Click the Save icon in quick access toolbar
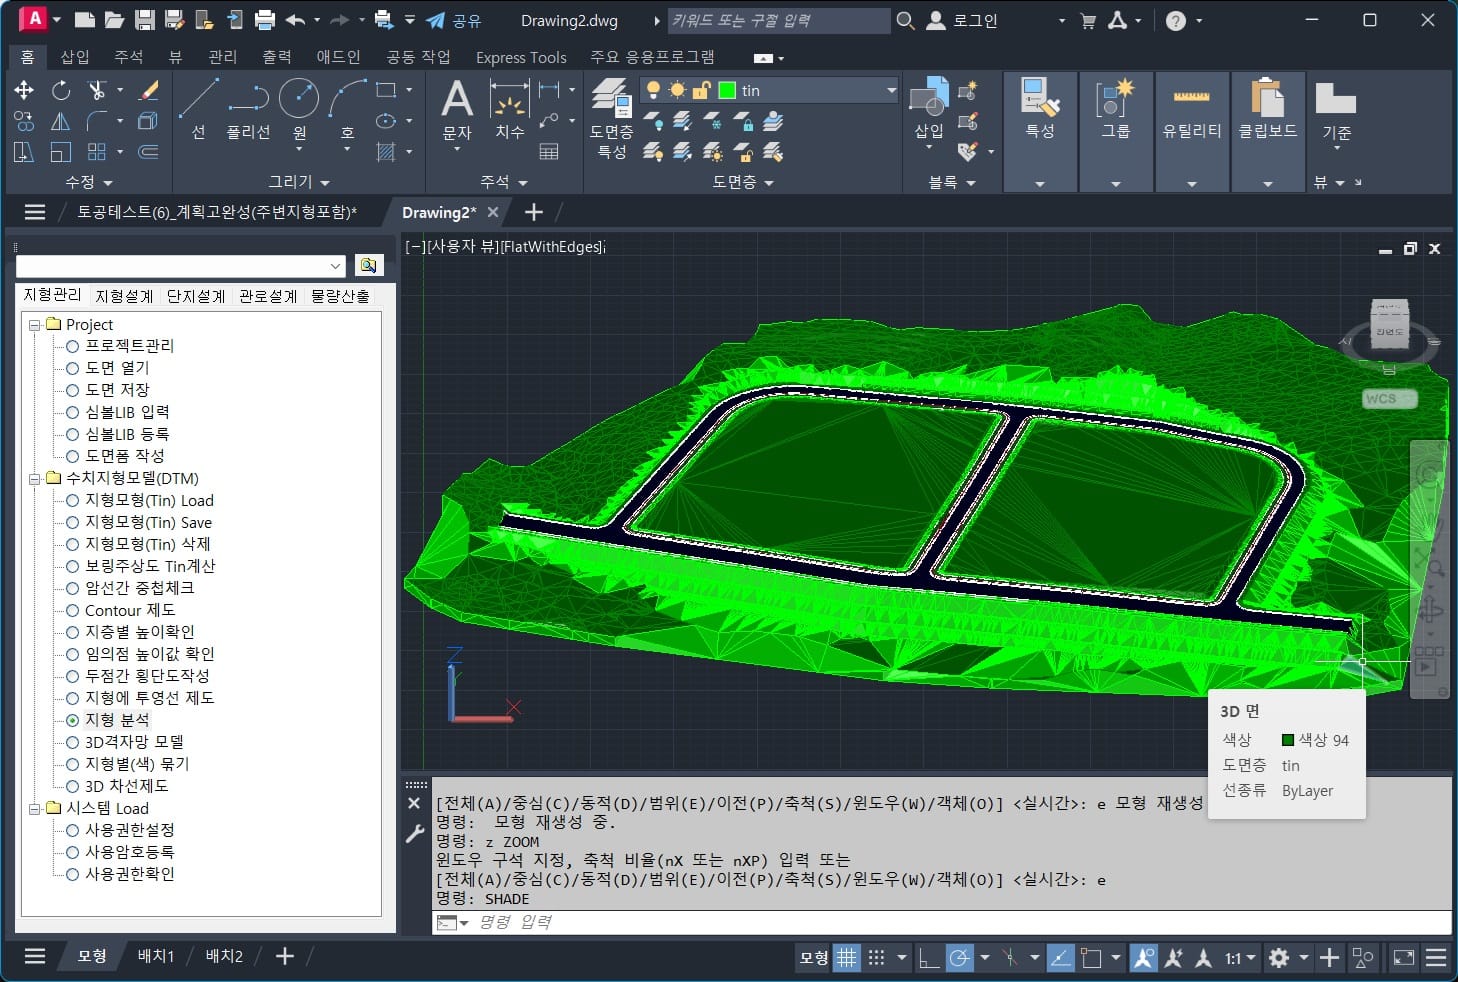 [144, 19]
